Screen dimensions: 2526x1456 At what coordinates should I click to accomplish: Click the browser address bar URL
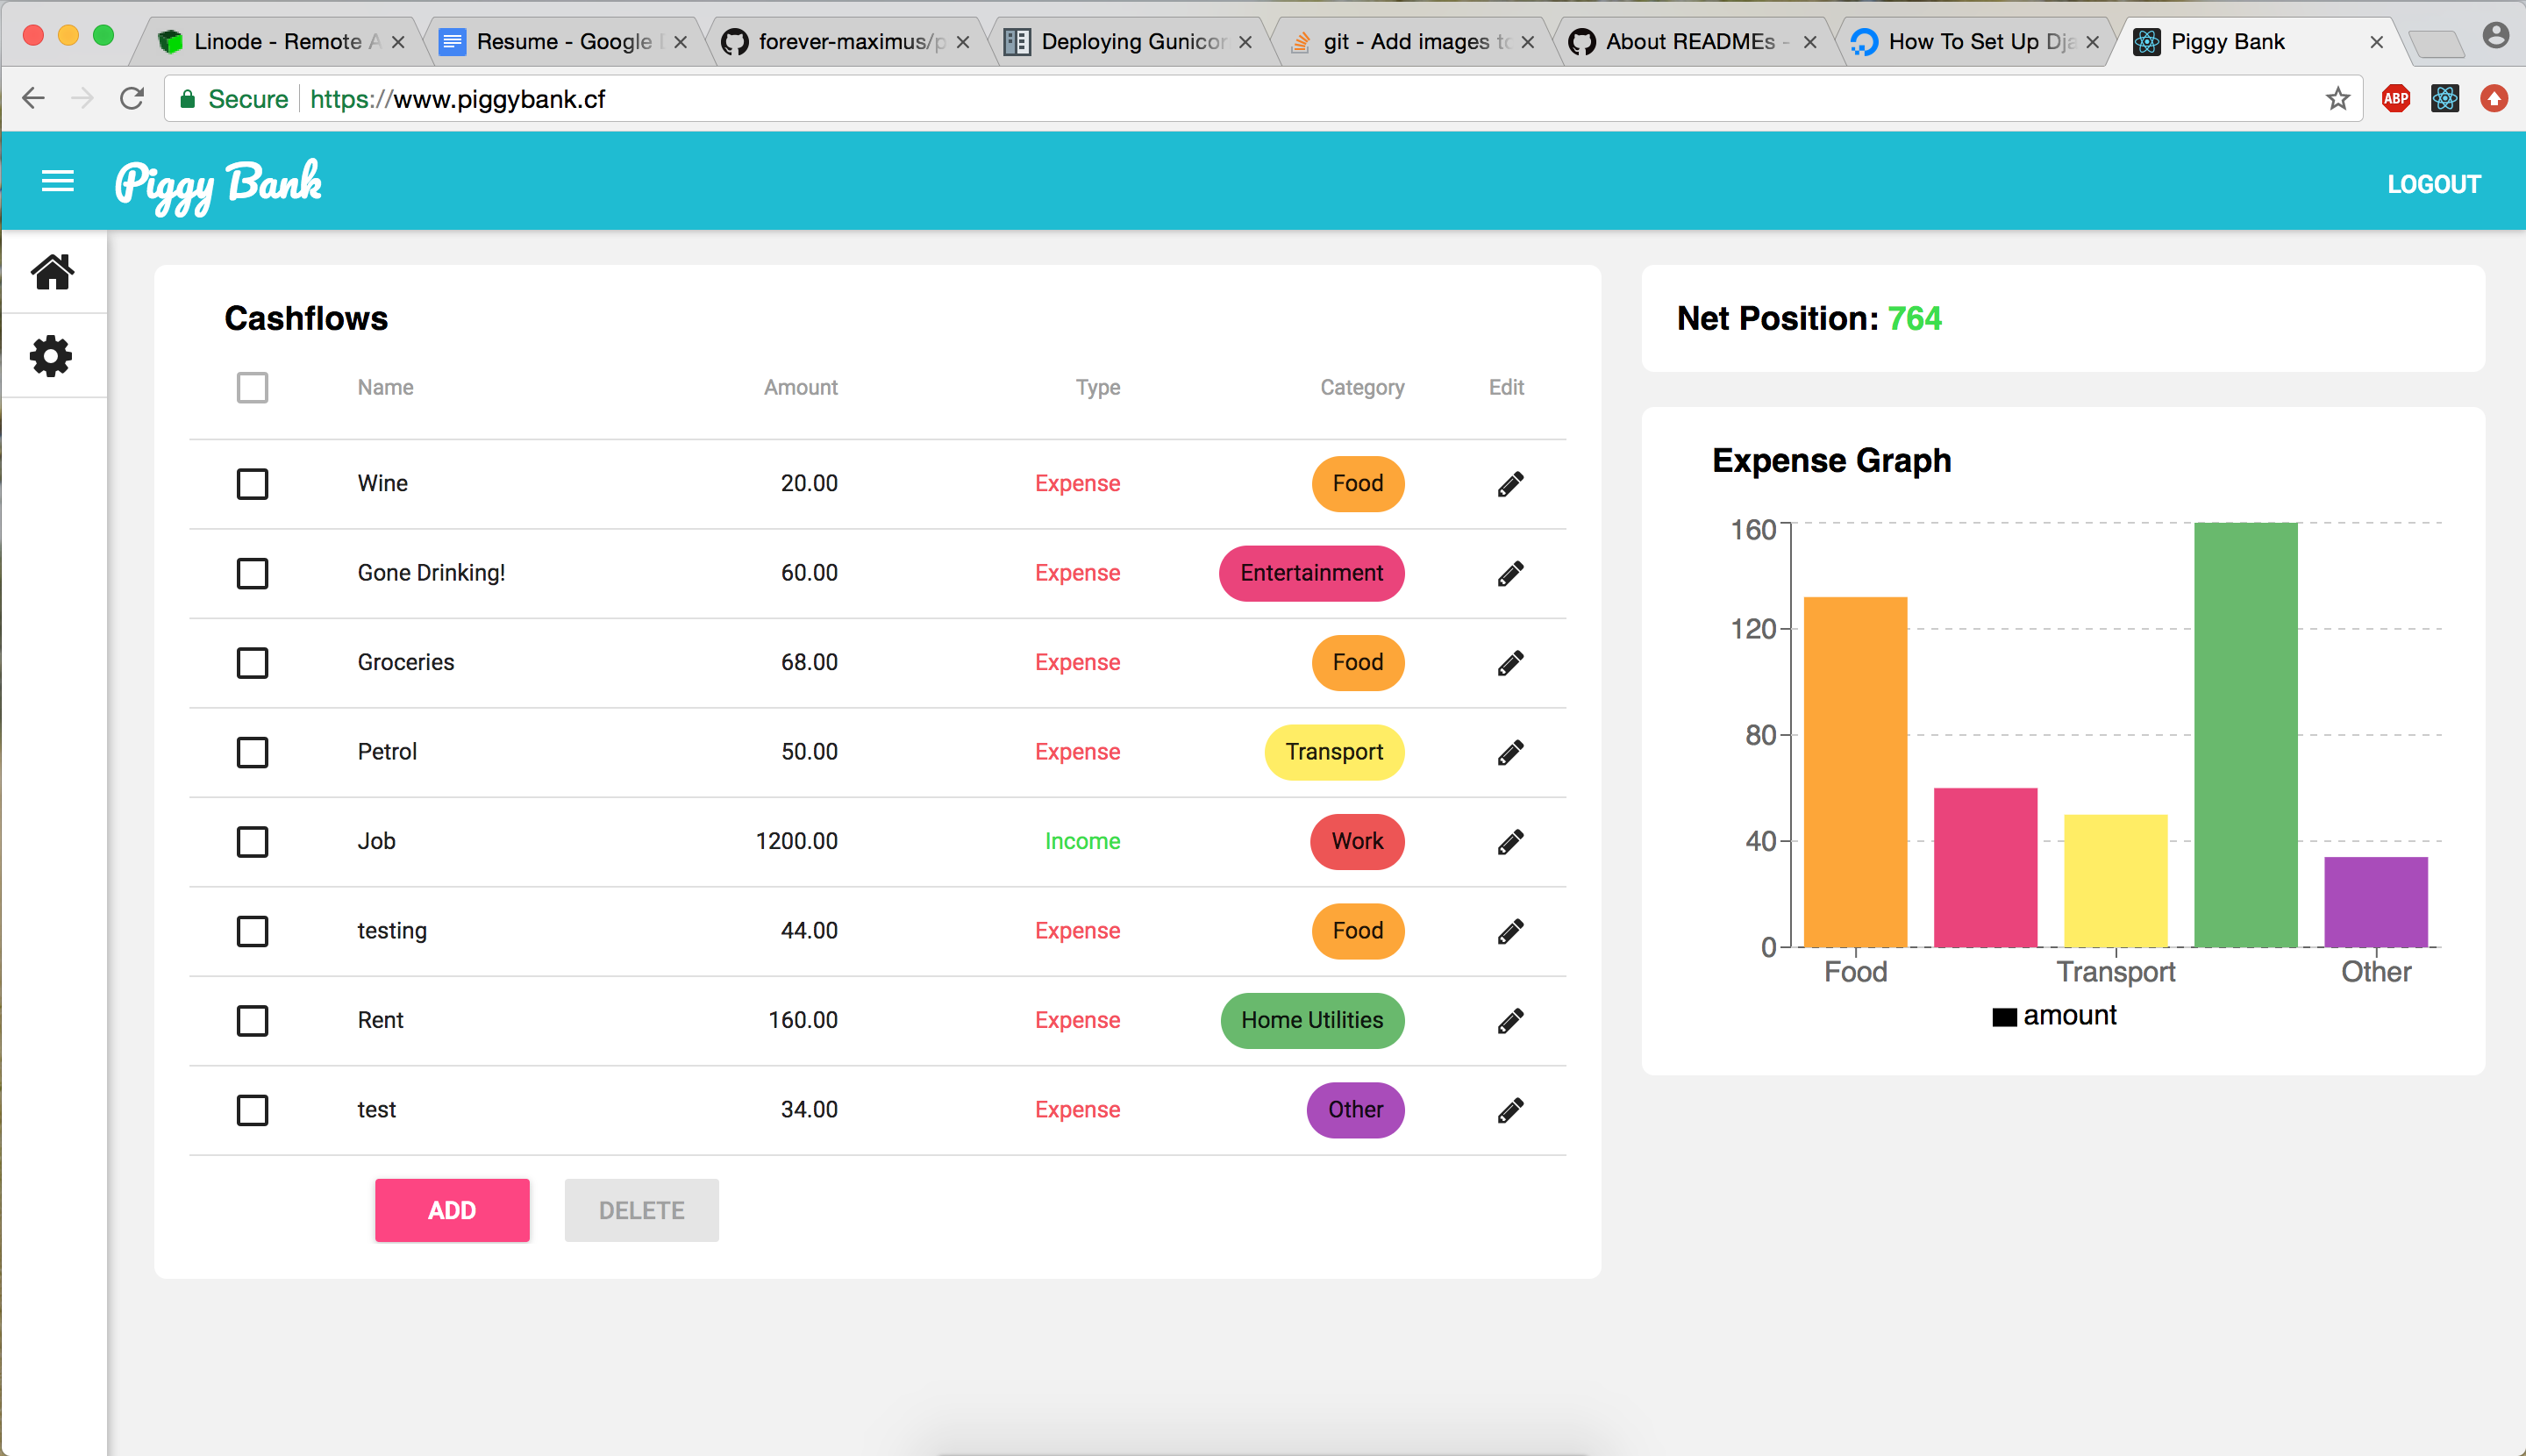458,99
